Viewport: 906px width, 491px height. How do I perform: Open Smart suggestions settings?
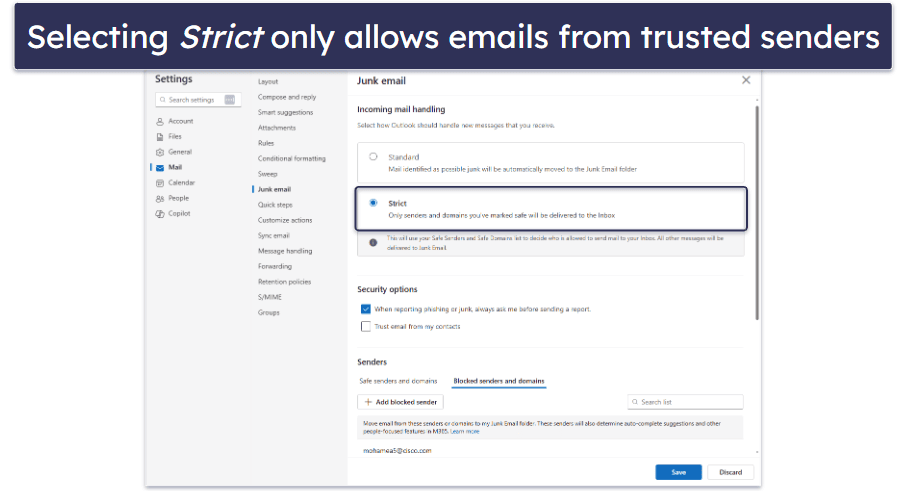(x=285, y=113)
